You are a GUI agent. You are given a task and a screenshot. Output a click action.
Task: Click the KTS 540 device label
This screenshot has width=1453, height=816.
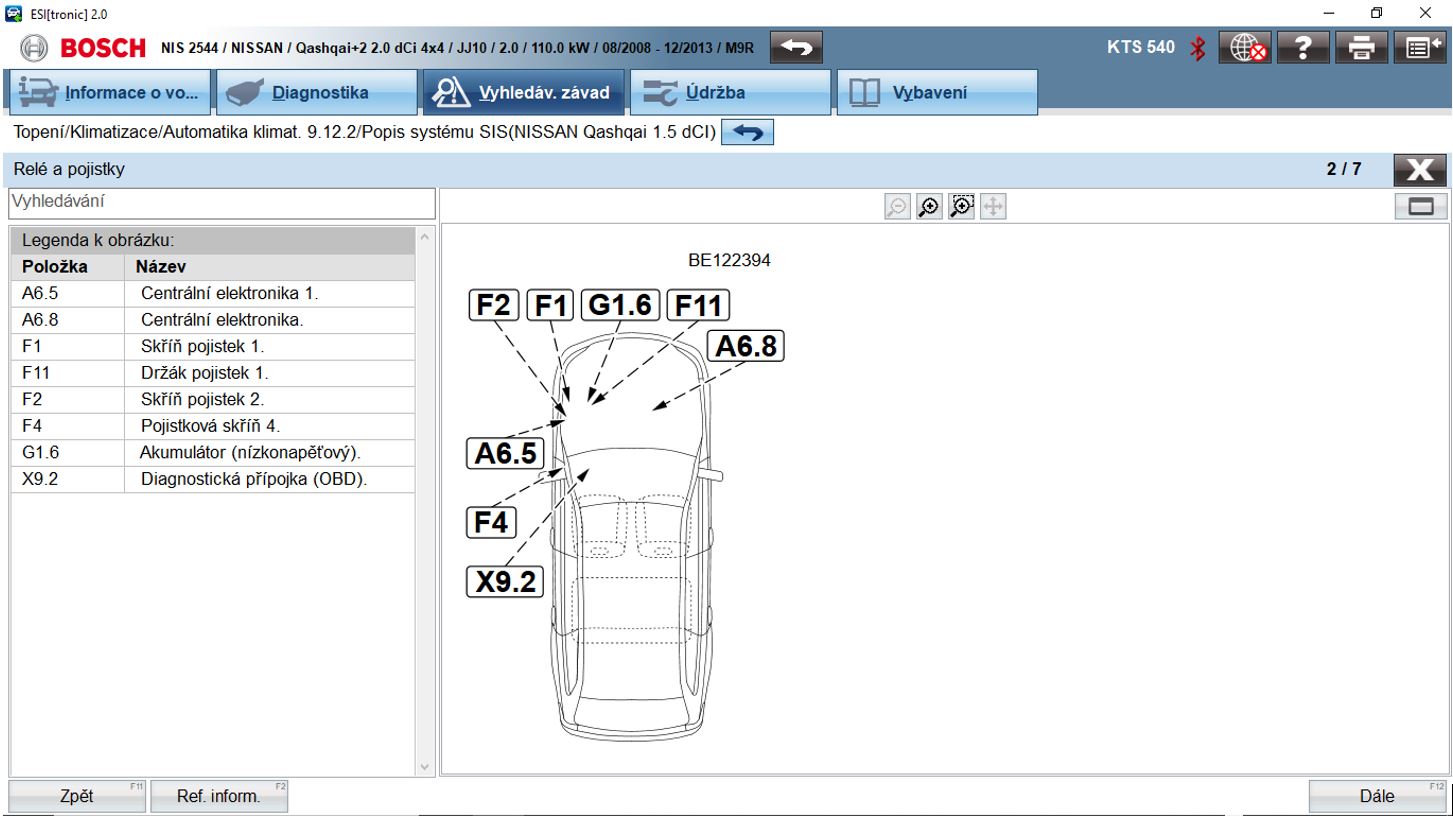pos(1141,47)
